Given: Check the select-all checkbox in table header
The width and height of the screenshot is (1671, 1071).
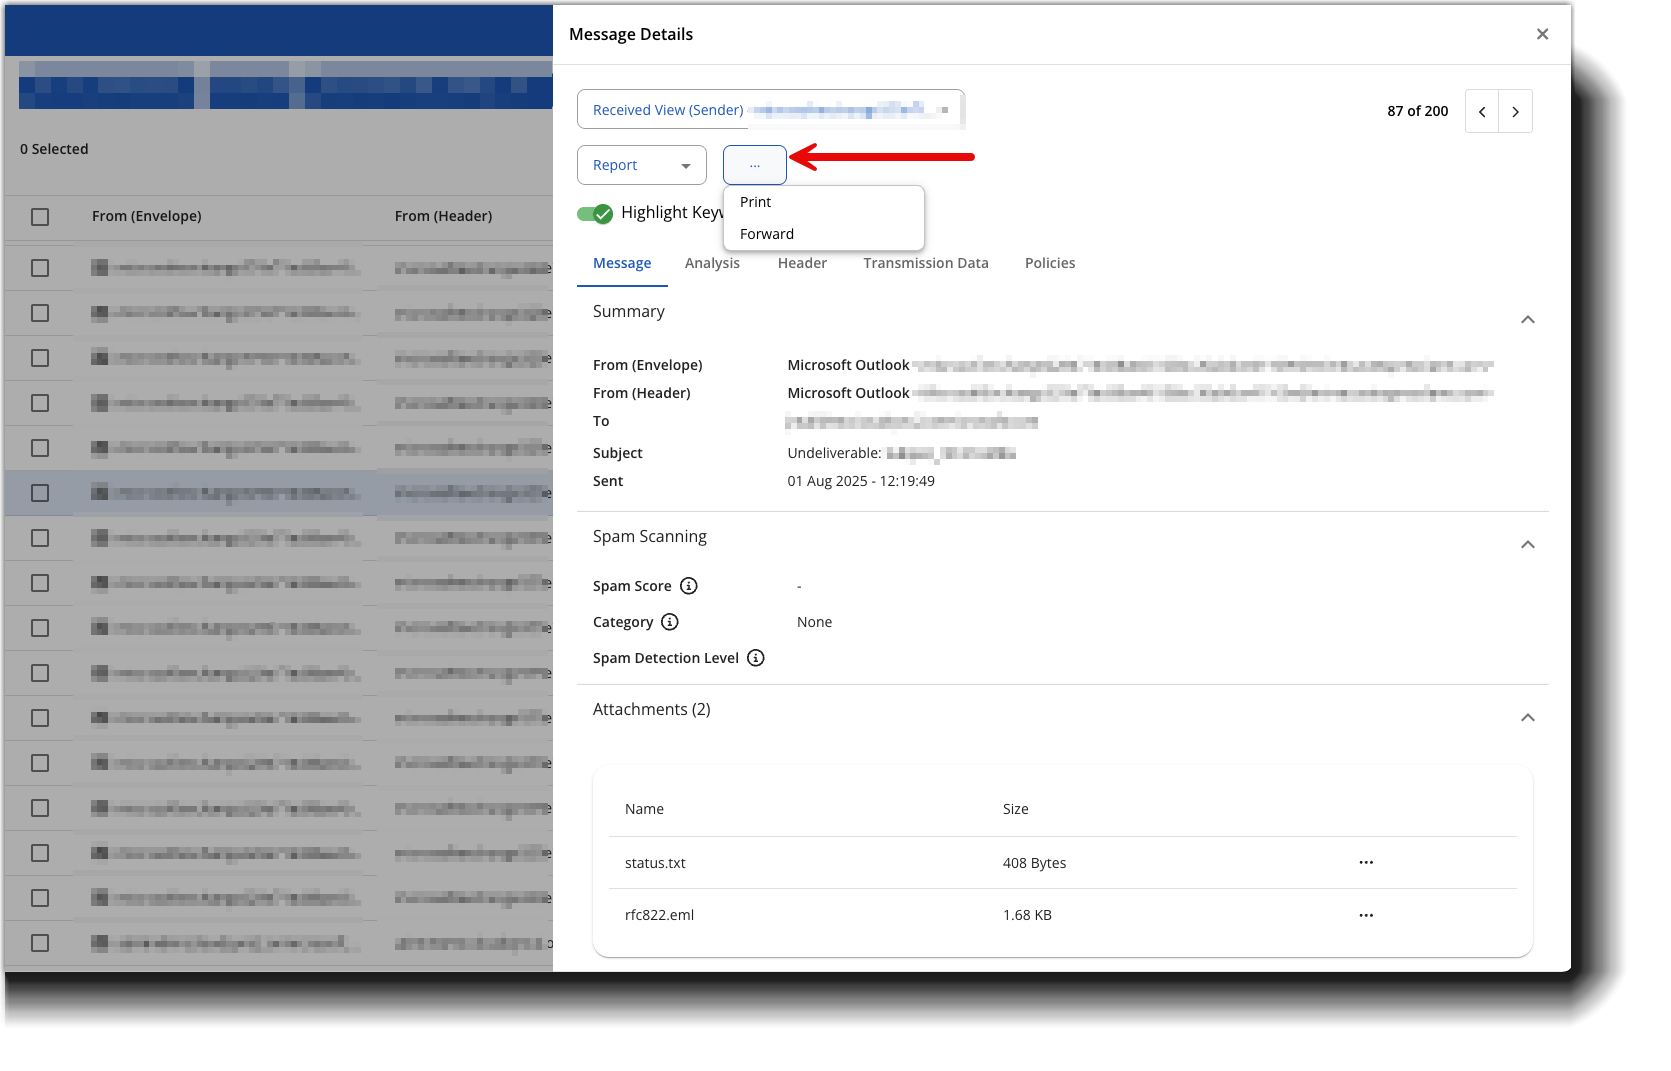Looking at the screenshot, I should 40,217.
